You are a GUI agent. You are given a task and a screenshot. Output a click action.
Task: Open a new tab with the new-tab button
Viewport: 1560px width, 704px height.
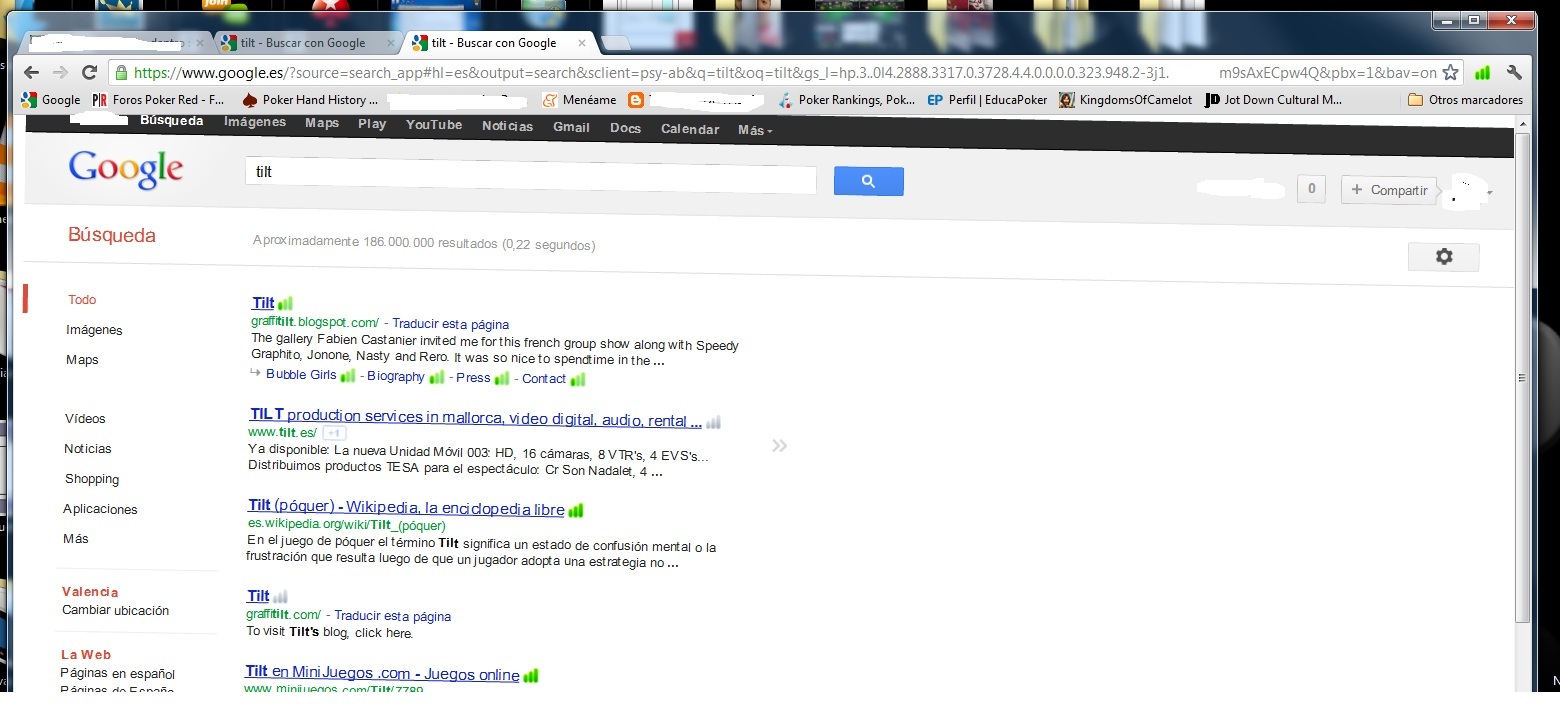[x=615, y=43]
